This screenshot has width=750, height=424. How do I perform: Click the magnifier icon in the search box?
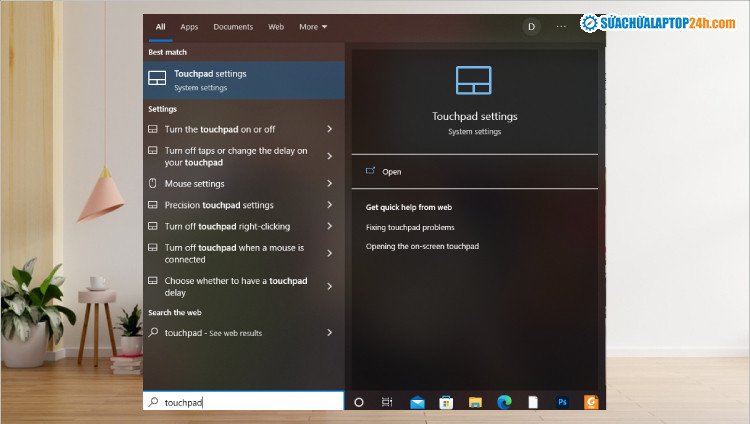154,402
